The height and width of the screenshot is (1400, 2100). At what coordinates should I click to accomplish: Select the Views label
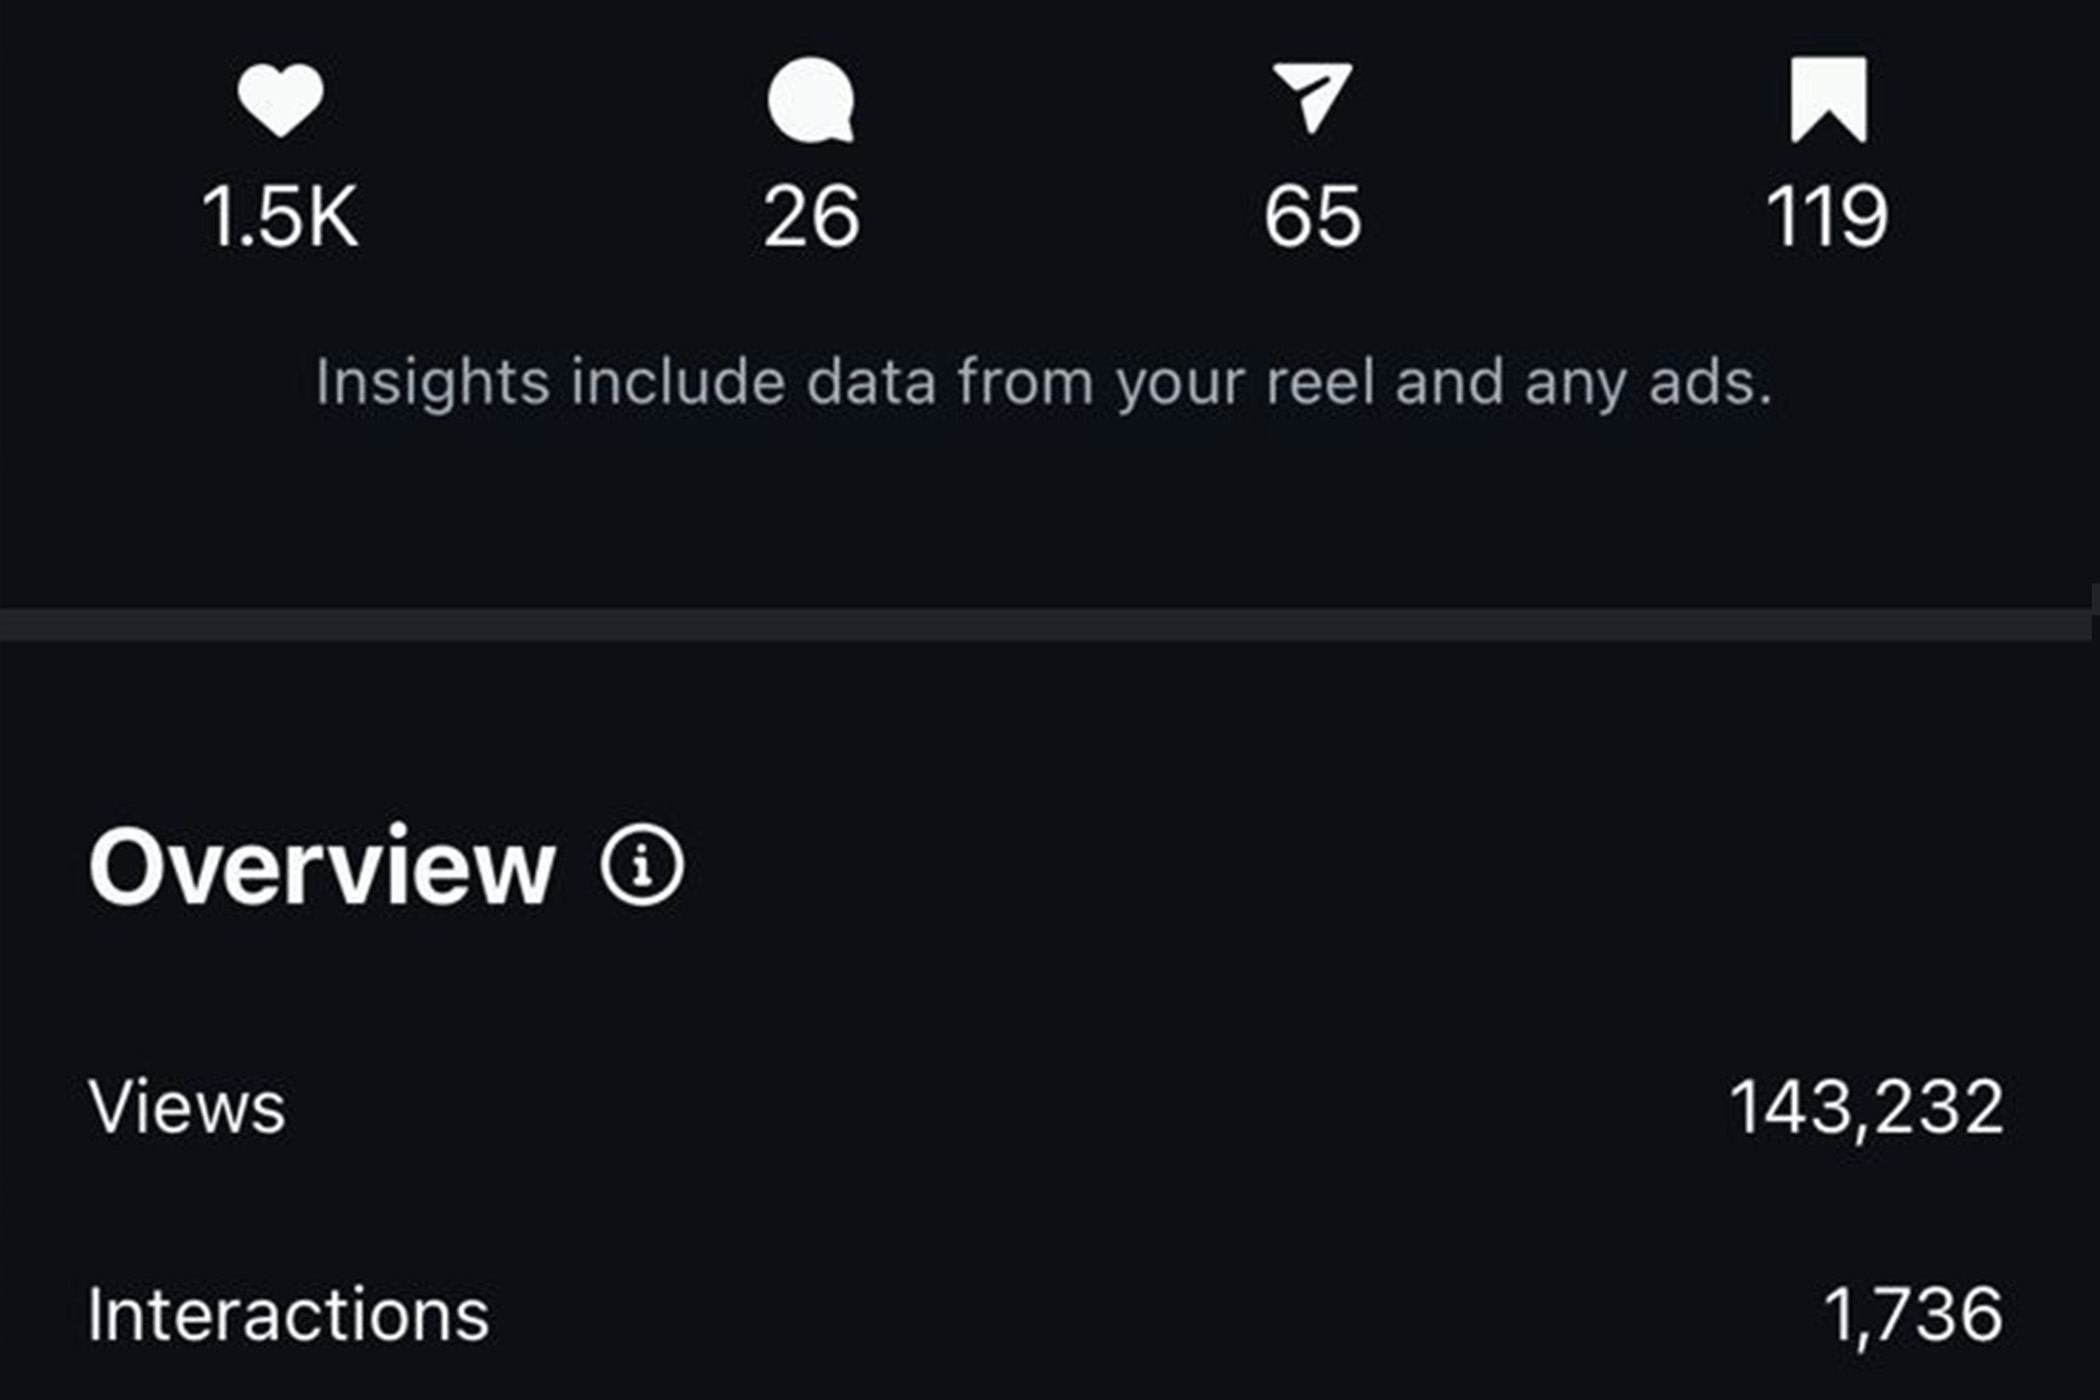[x=187, y=1107]
